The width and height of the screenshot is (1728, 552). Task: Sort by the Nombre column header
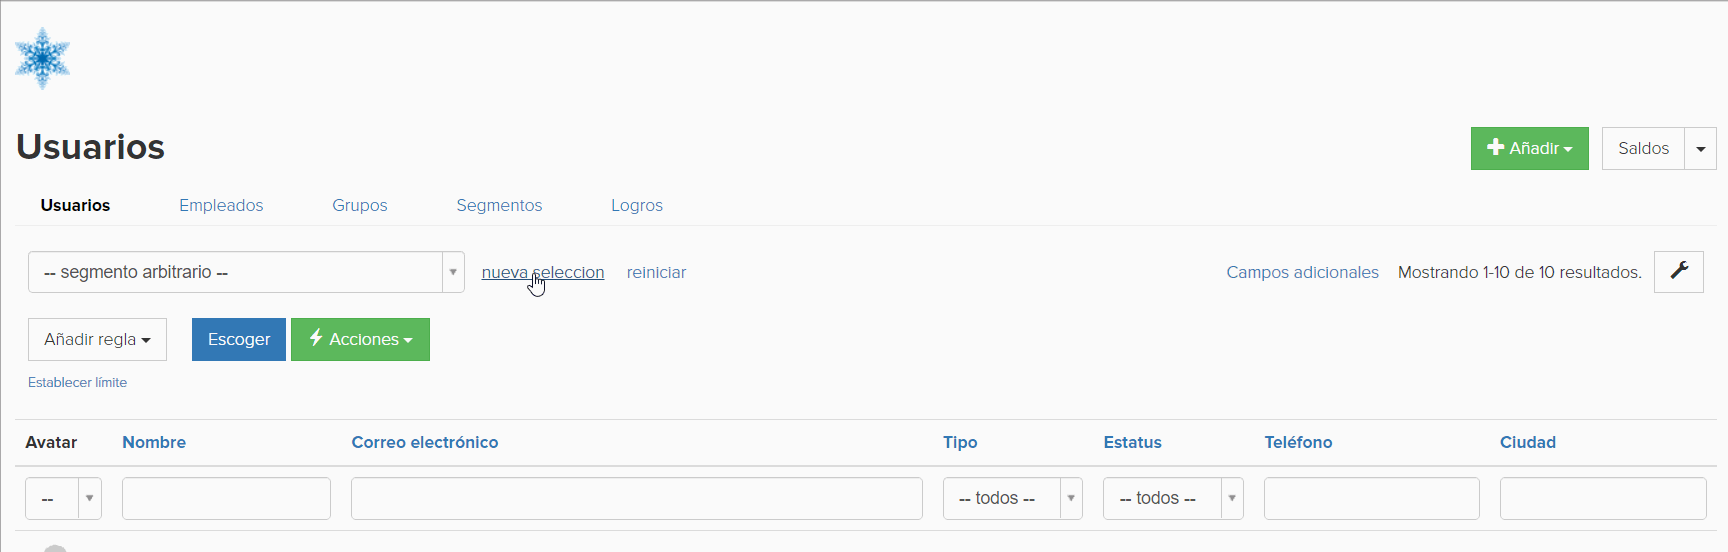[x=154, y=442]
